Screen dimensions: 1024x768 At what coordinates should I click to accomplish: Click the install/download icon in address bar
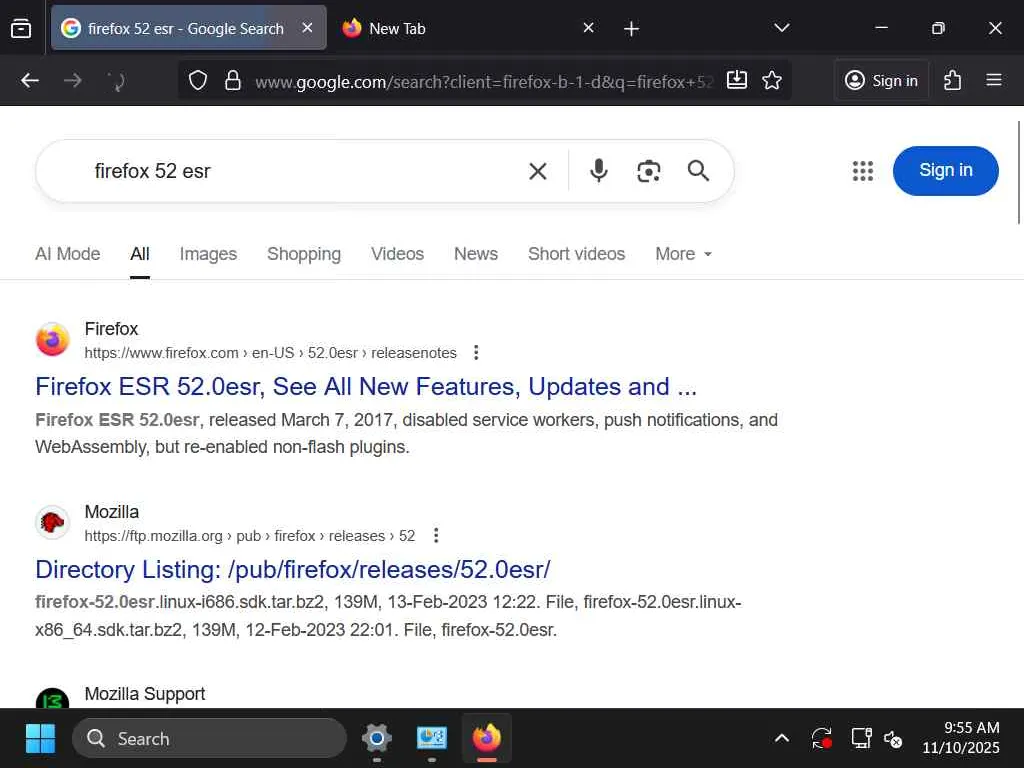click(737, 80)
